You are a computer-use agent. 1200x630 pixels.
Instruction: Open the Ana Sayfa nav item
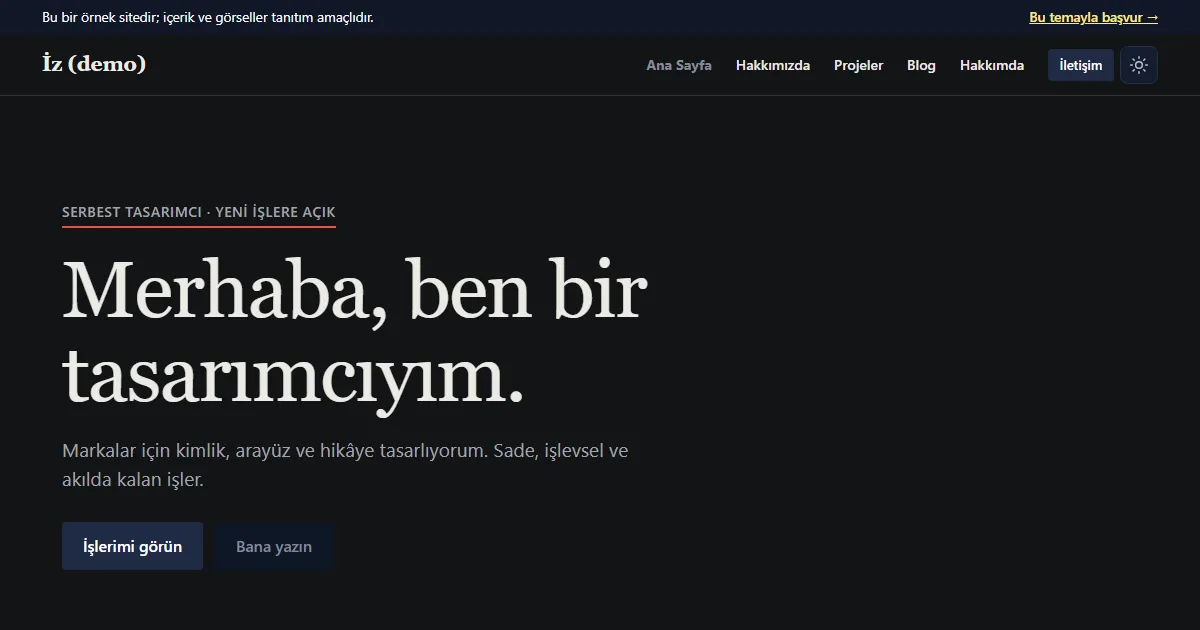pyautogui.click(x=679, y=65)
